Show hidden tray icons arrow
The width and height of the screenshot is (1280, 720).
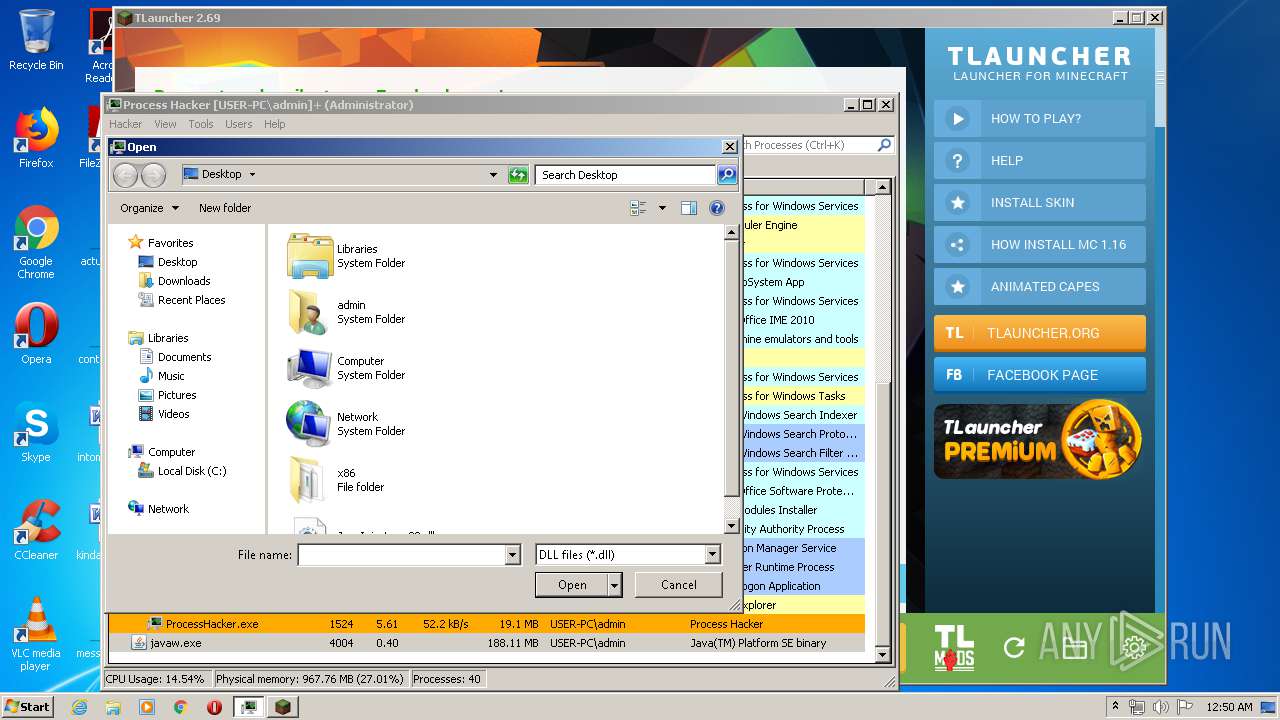tap(1116, 707)
